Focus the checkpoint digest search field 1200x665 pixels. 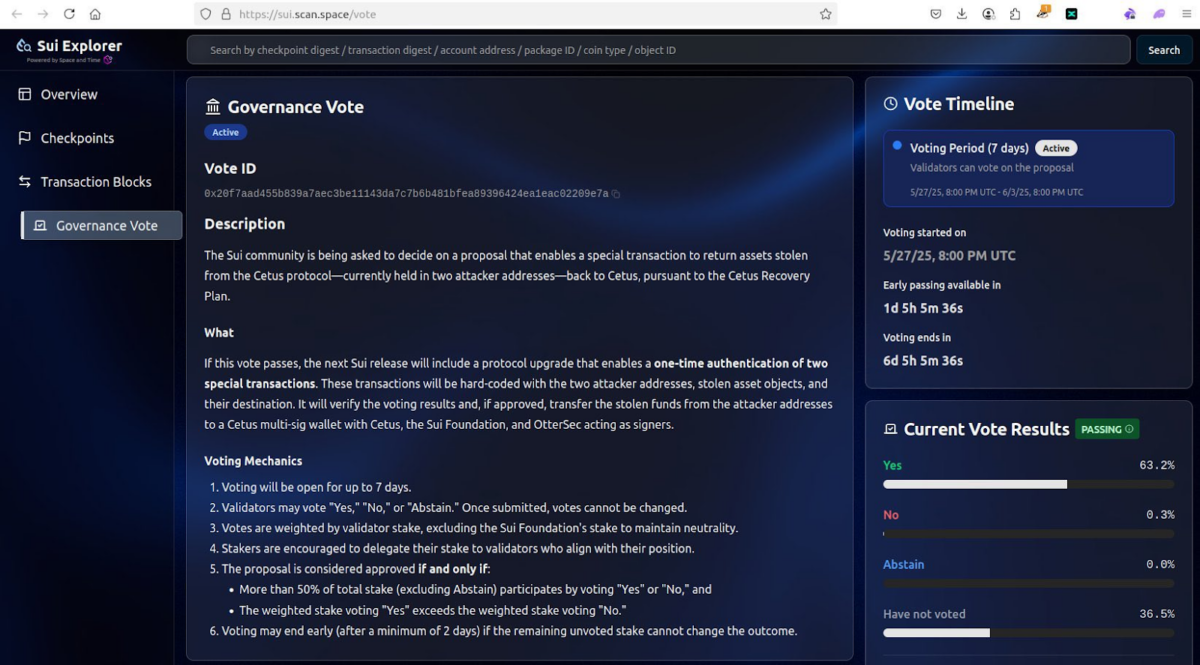[x=658, y=50]
